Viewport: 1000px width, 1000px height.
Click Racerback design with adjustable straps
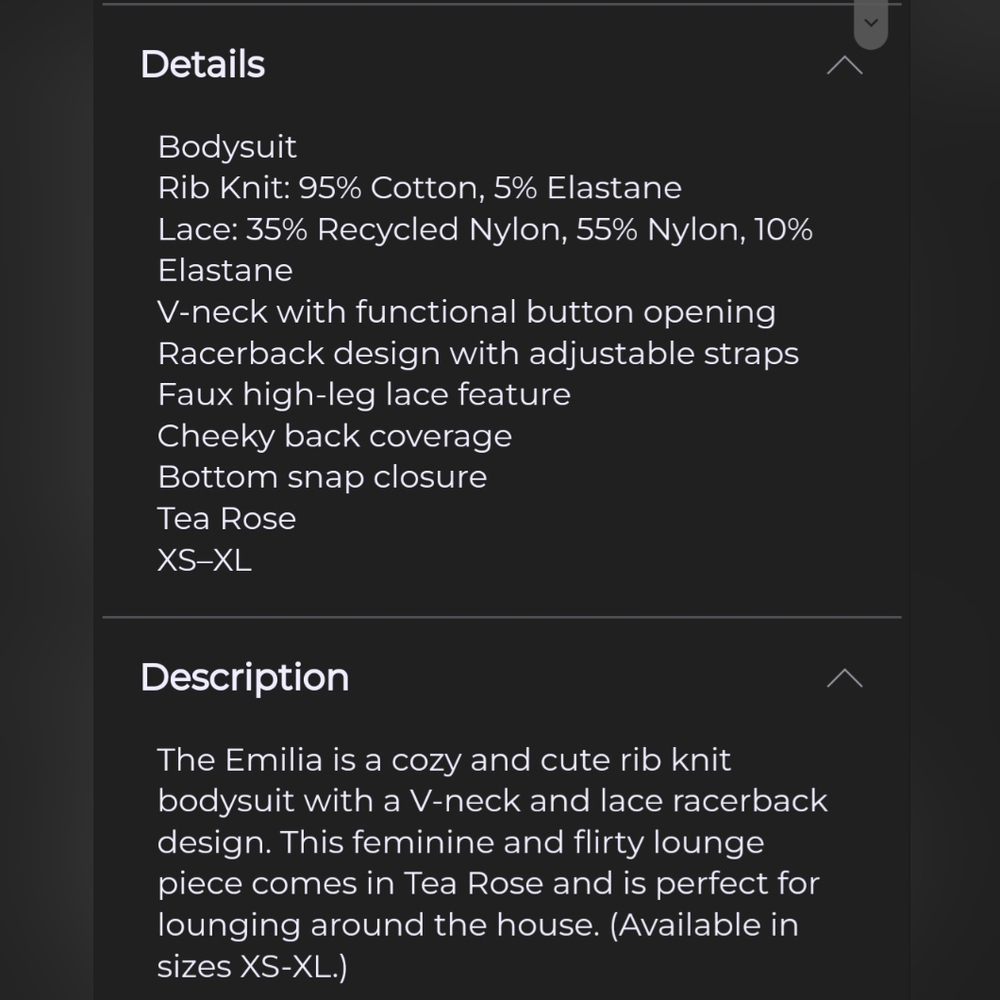(478, 354)
